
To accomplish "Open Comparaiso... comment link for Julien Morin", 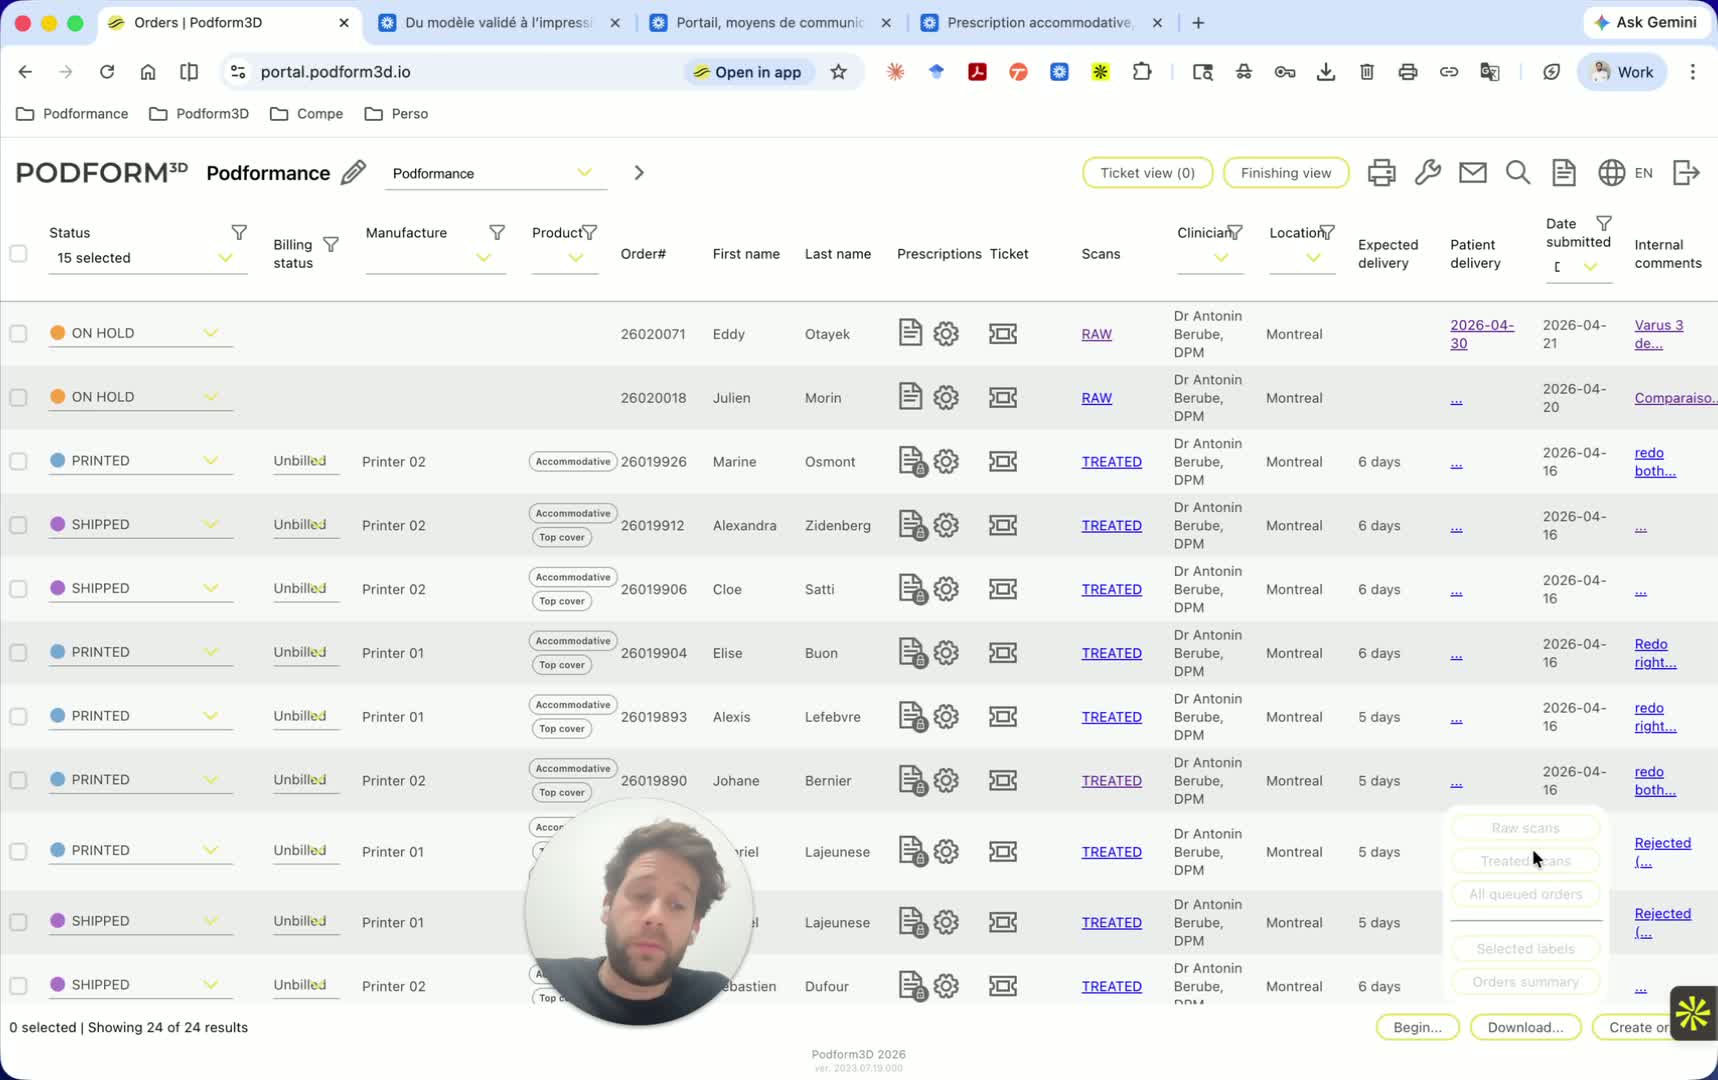I will coord(1675,398).
